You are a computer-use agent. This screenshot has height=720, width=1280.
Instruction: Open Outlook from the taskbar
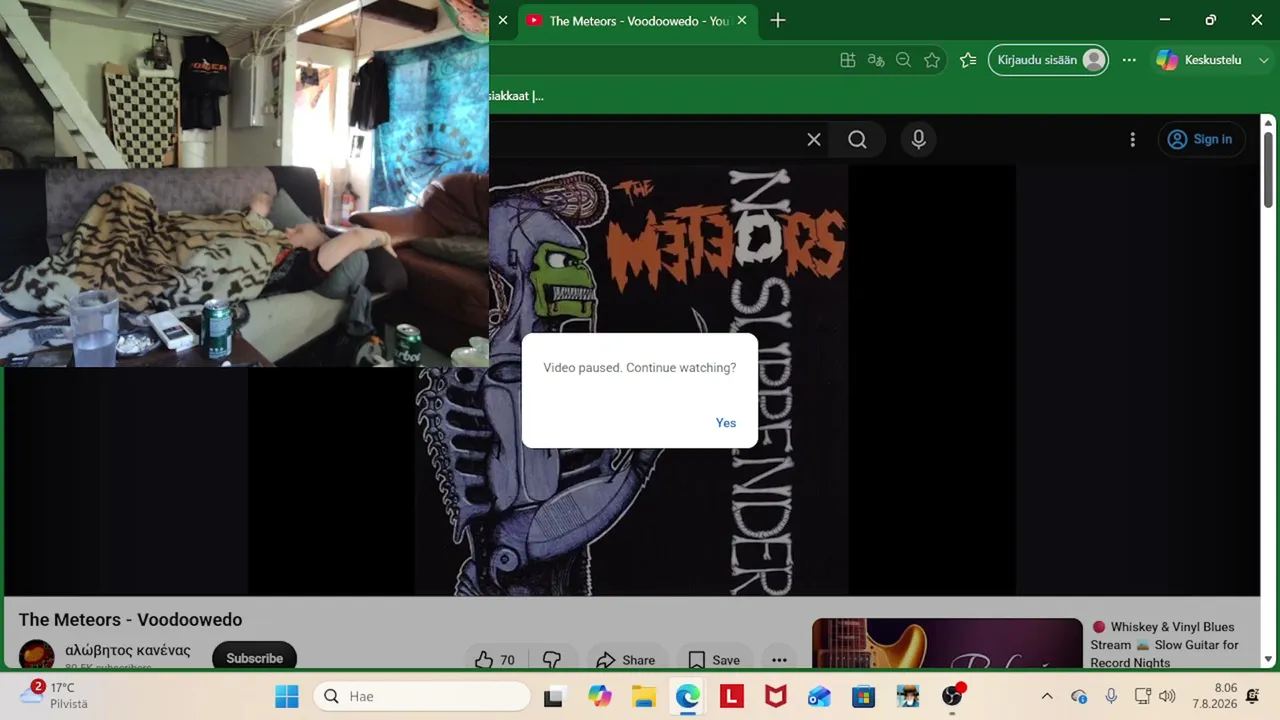click(820, 696)
